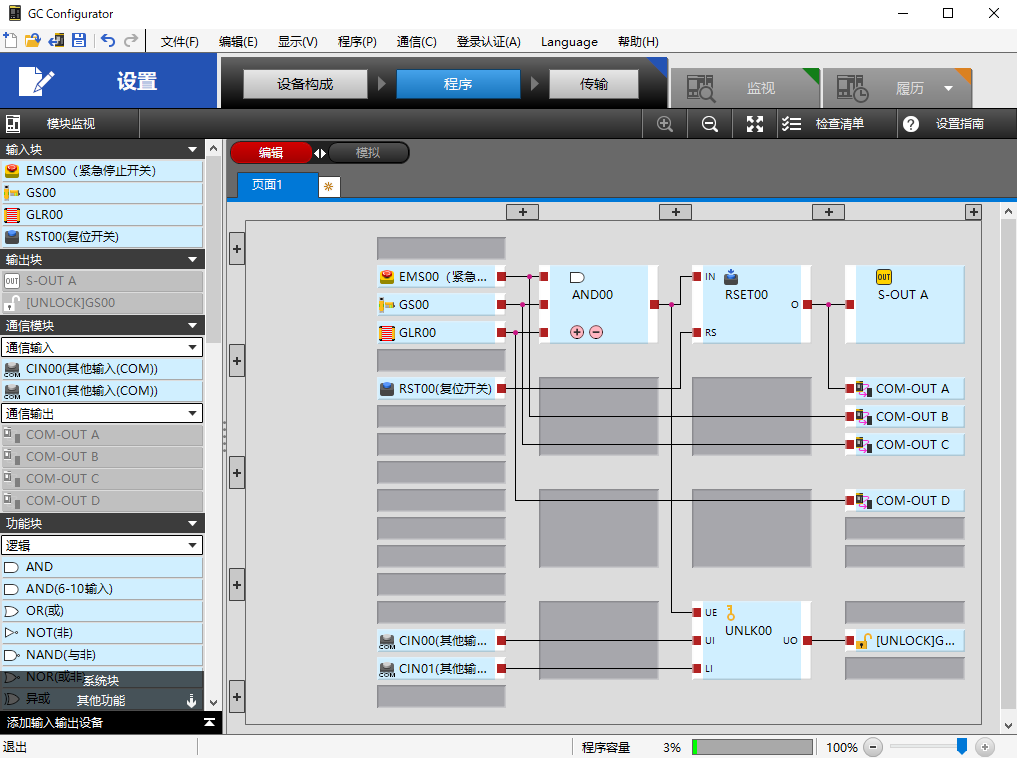1017x758 pixels.
Task: Click the zoom out magnifier icon
Action: point(709,124)
